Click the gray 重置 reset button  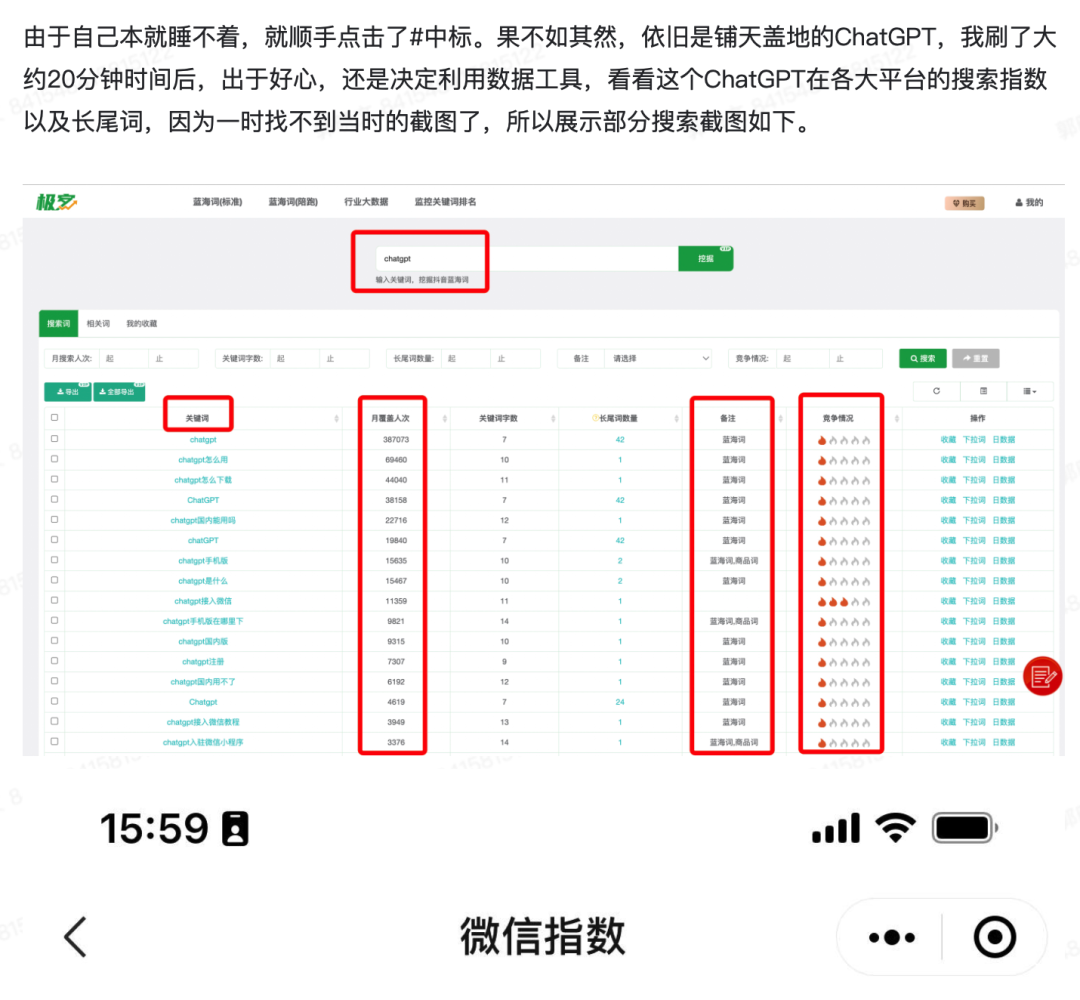(x=975, y=358)
